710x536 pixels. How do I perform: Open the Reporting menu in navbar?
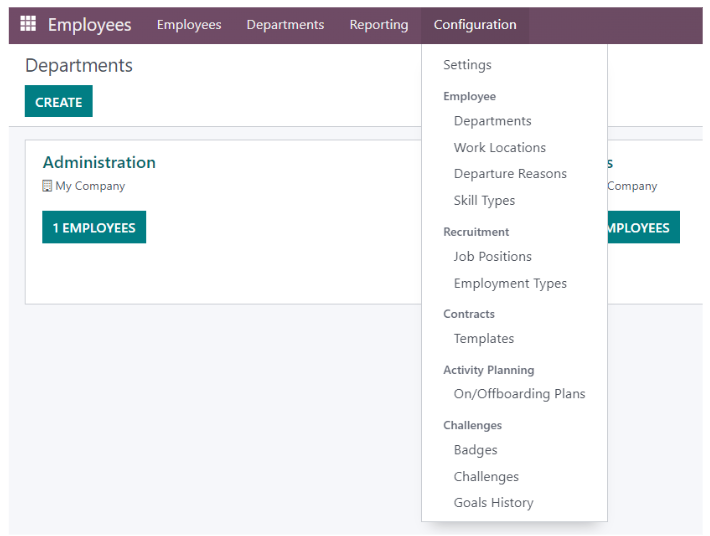pos(379,24)
